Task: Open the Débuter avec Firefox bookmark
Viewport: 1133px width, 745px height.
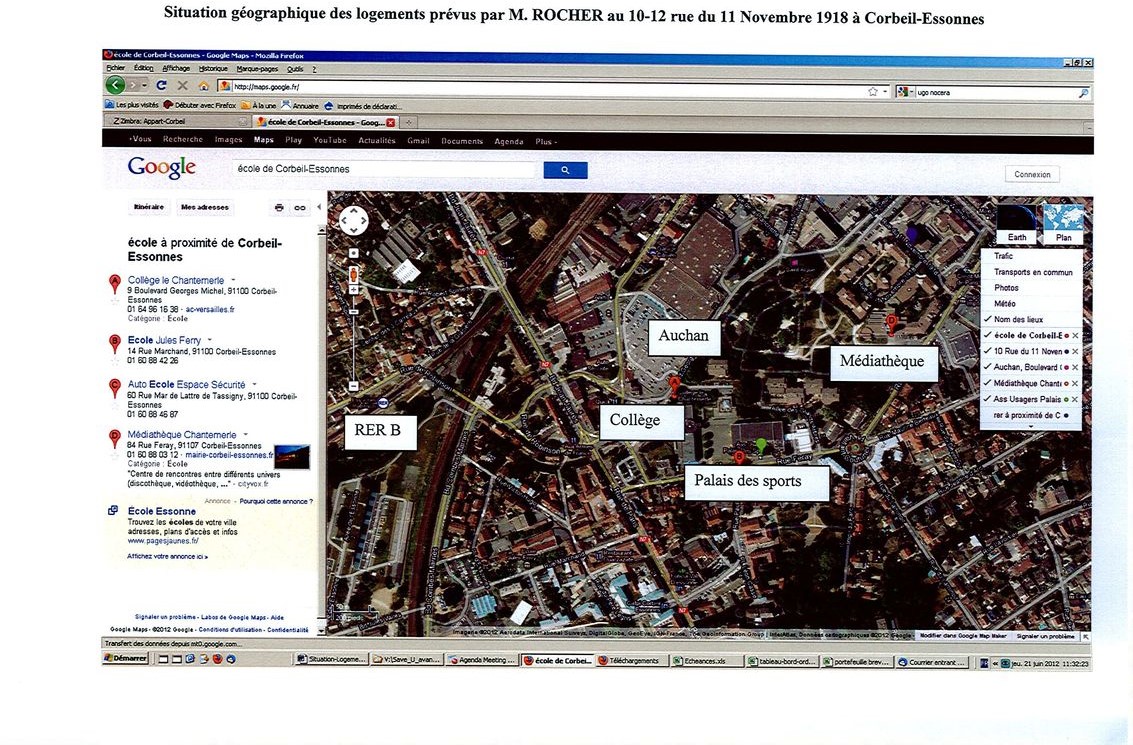Action: pyautogui.click(x=199, y=105)
